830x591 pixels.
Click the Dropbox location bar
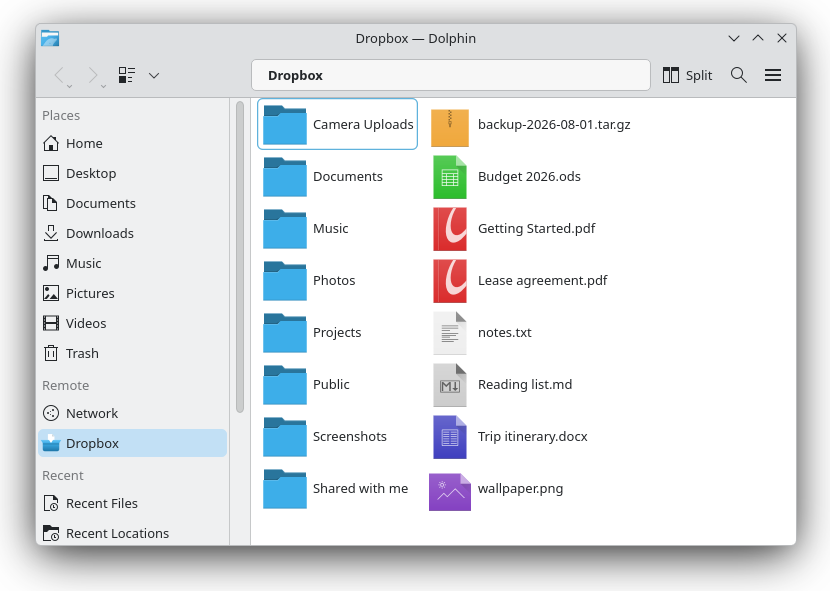450,75
